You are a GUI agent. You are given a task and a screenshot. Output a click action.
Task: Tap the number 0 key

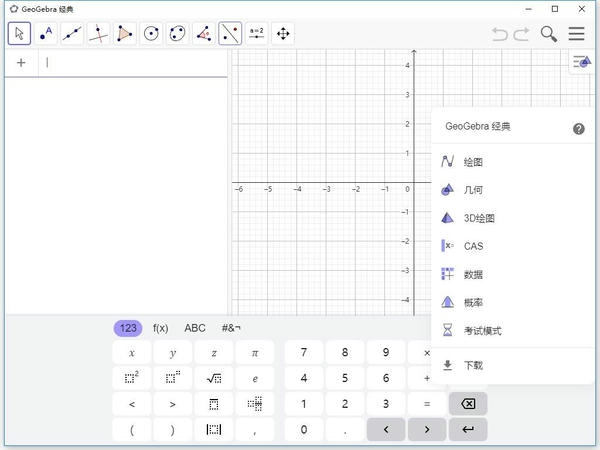point(304,430)
